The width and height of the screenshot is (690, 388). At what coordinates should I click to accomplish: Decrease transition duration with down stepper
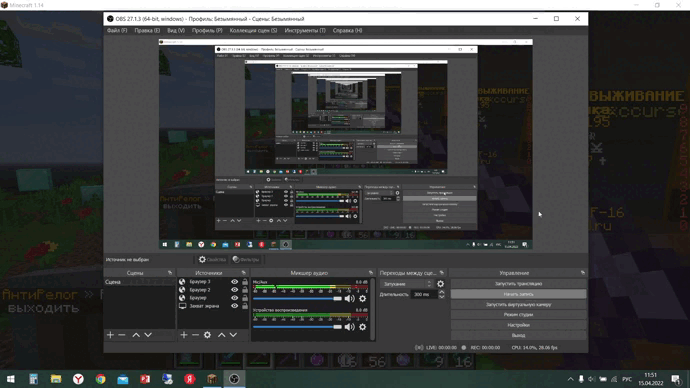point(441,297)
